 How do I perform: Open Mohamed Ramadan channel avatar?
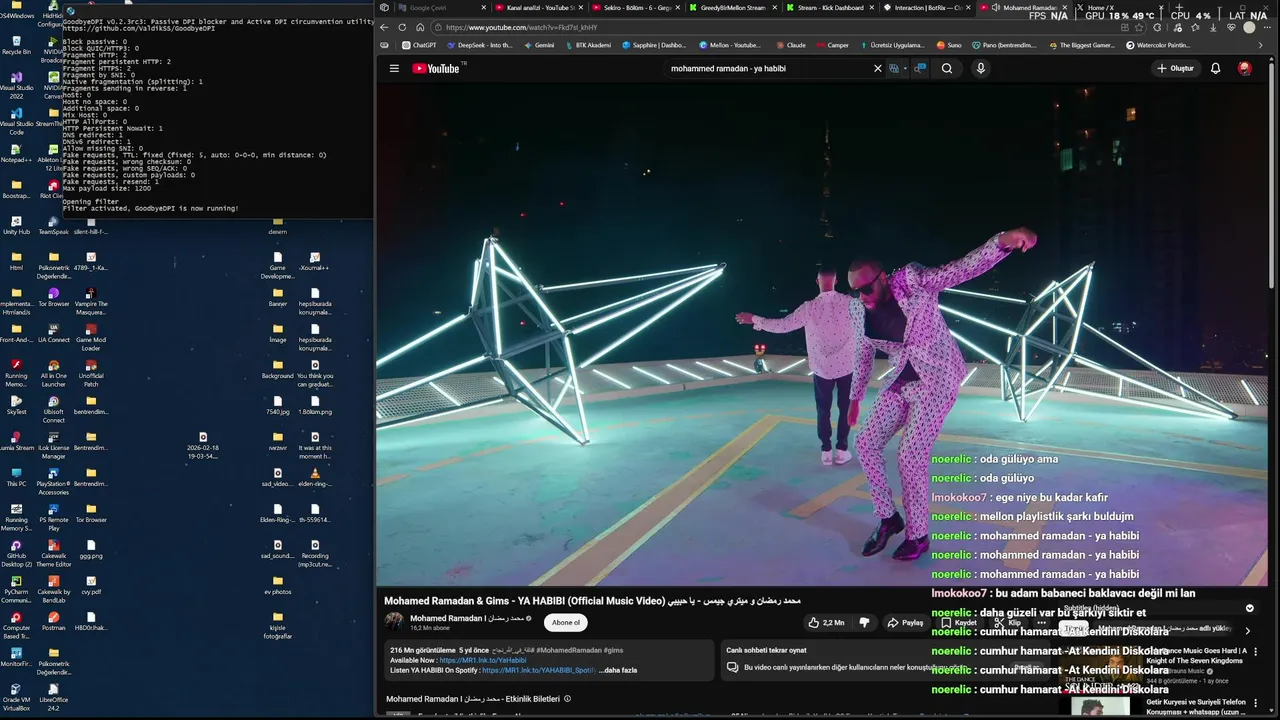395,621
